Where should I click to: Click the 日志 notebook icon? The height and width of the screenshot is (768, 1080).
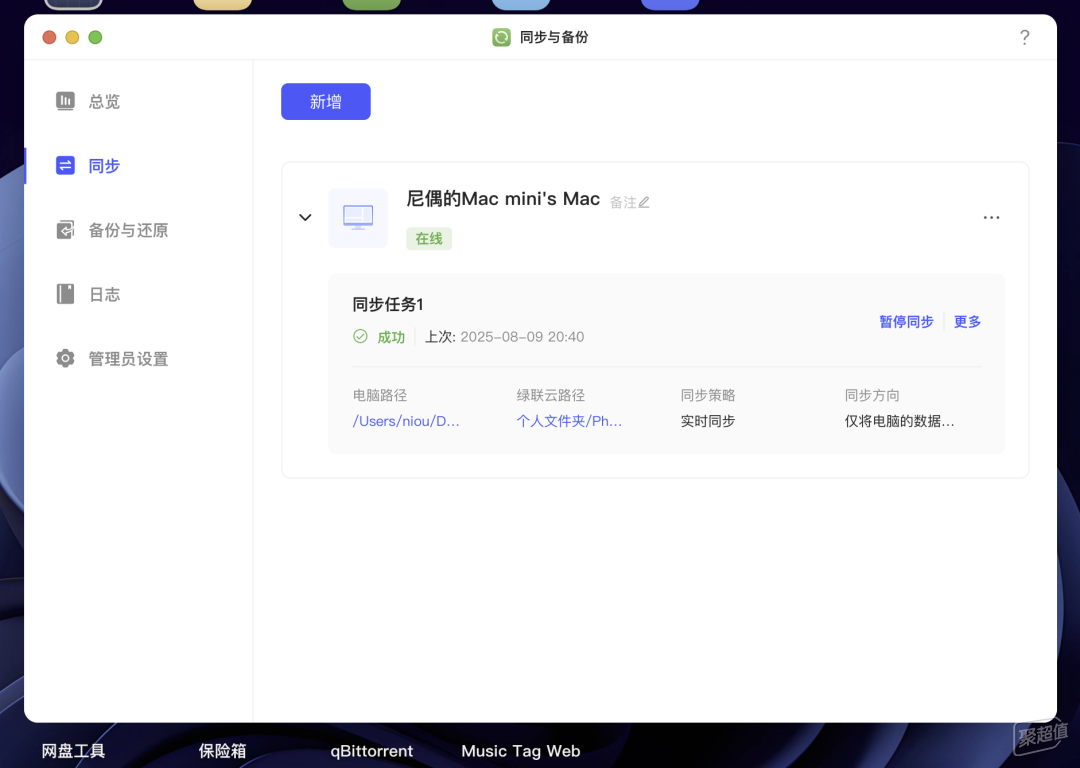tap(65, 294)
